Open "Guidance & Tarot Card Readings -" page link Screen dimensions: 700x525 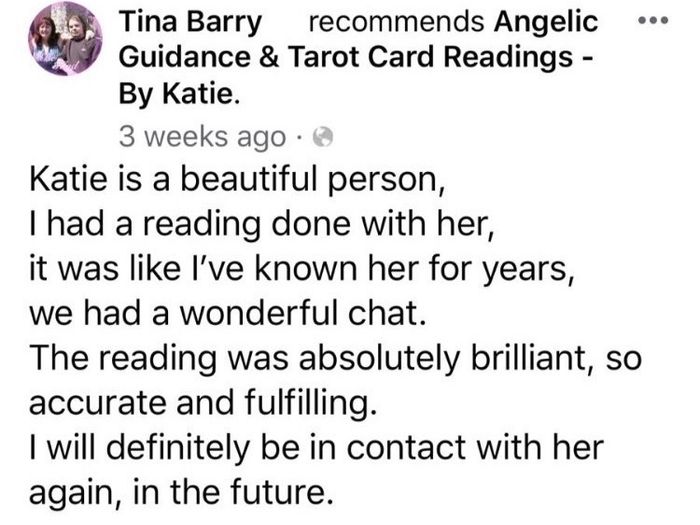pyautogui.click(x=356, y=58)
